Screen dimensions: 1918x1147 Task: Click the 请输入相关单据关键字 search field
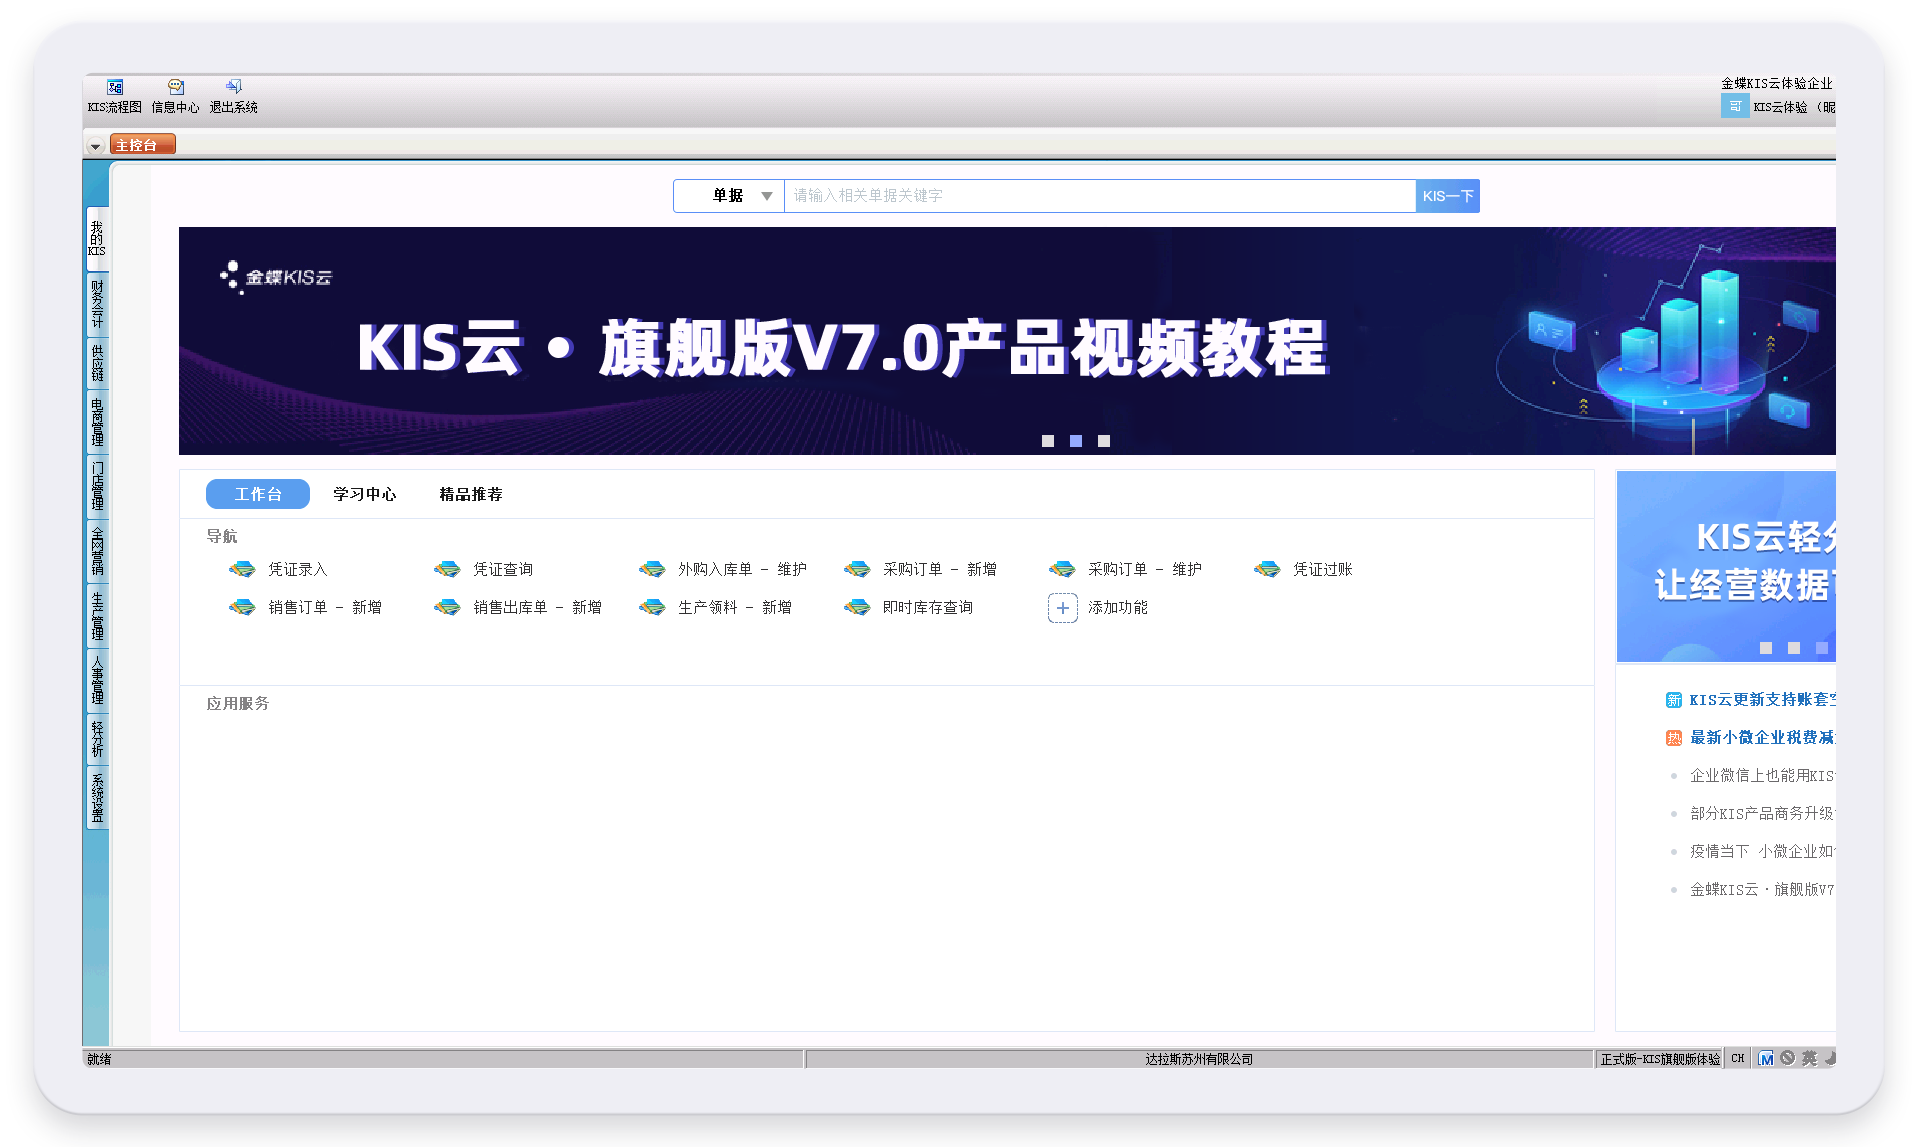(x=1100, y=196)
